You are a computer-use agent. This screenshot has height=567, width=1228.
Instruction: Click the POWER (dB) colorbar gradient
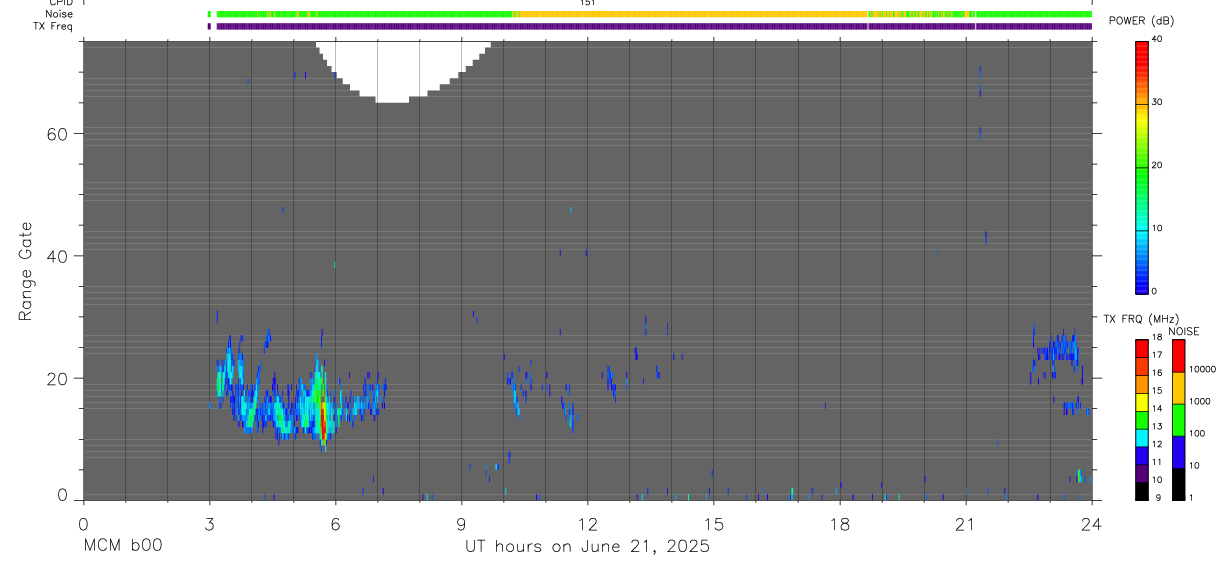[x=1142, y=166]
